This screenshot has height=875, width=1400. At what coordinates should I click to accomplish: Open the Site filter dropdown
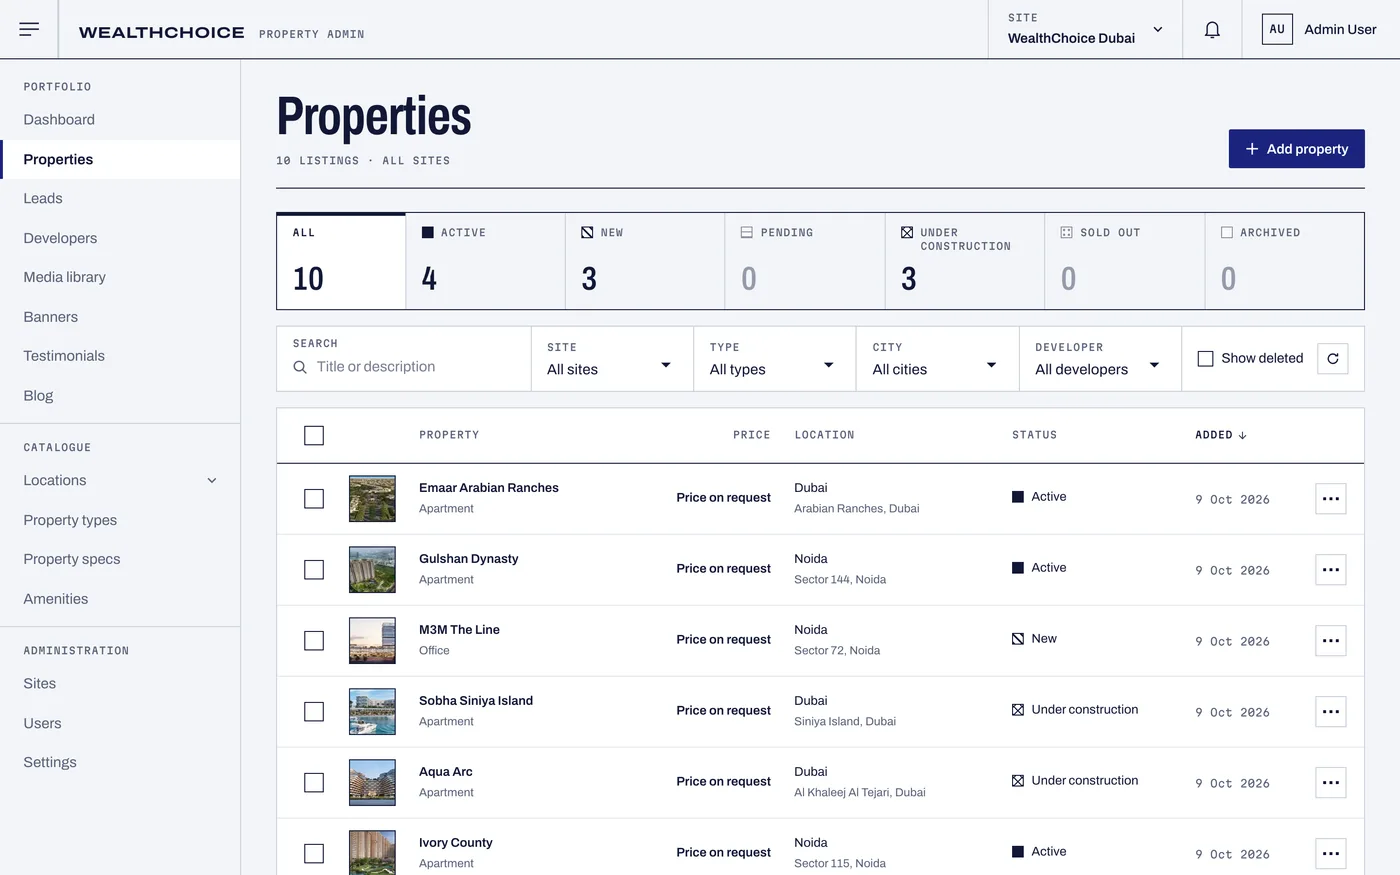click(x=612, y=359)
